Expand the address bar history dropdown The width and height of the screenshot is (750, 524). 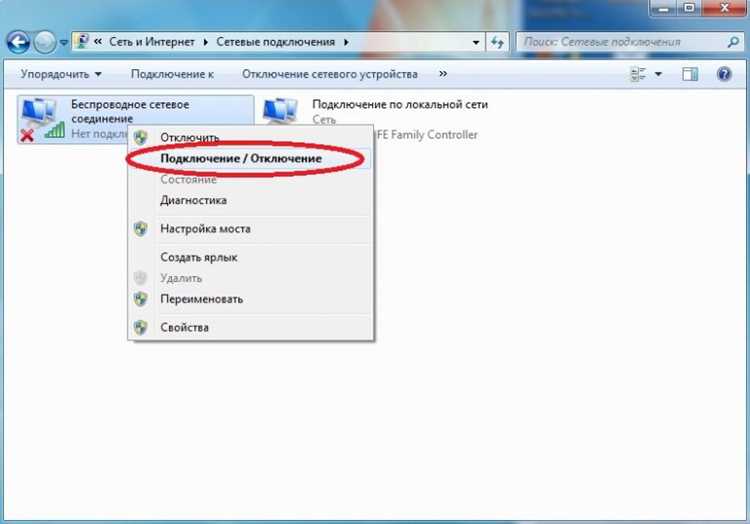[x=475, y=43]
